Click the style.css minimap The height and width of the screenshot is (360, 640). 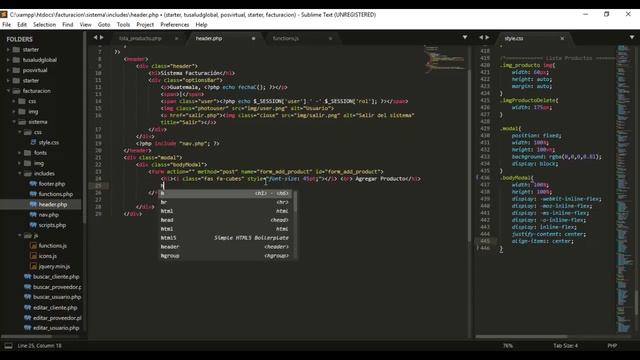[x=623, y=188]
